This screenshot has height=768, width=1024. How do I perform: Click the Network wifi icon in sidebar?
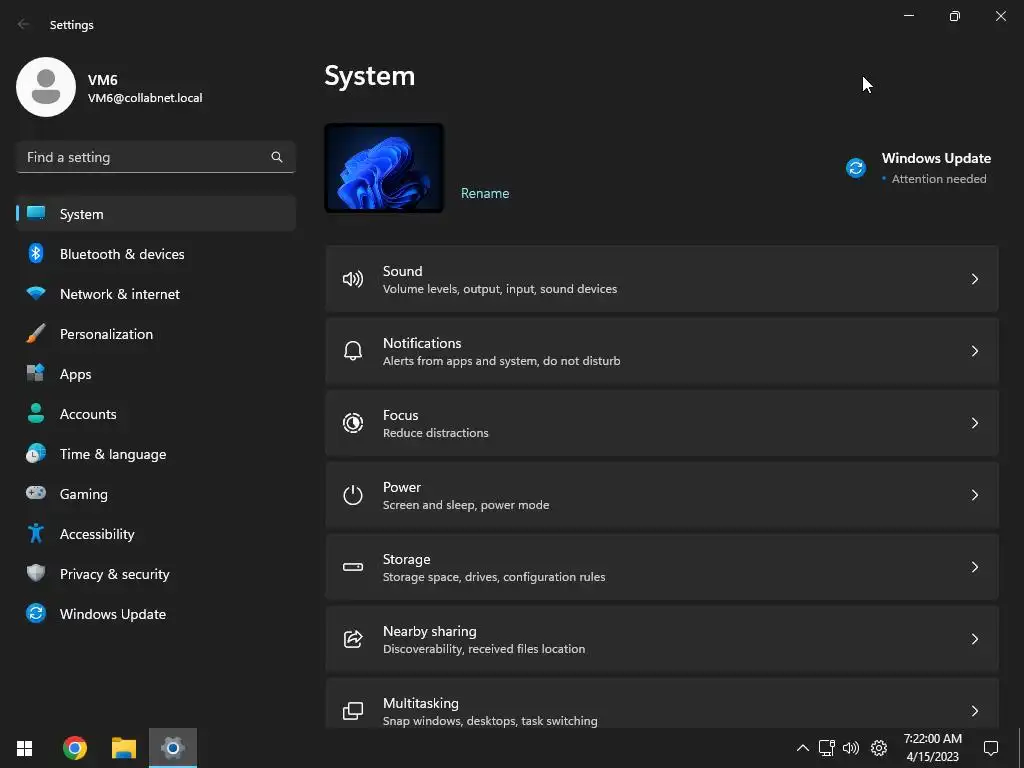click(36, 293)
